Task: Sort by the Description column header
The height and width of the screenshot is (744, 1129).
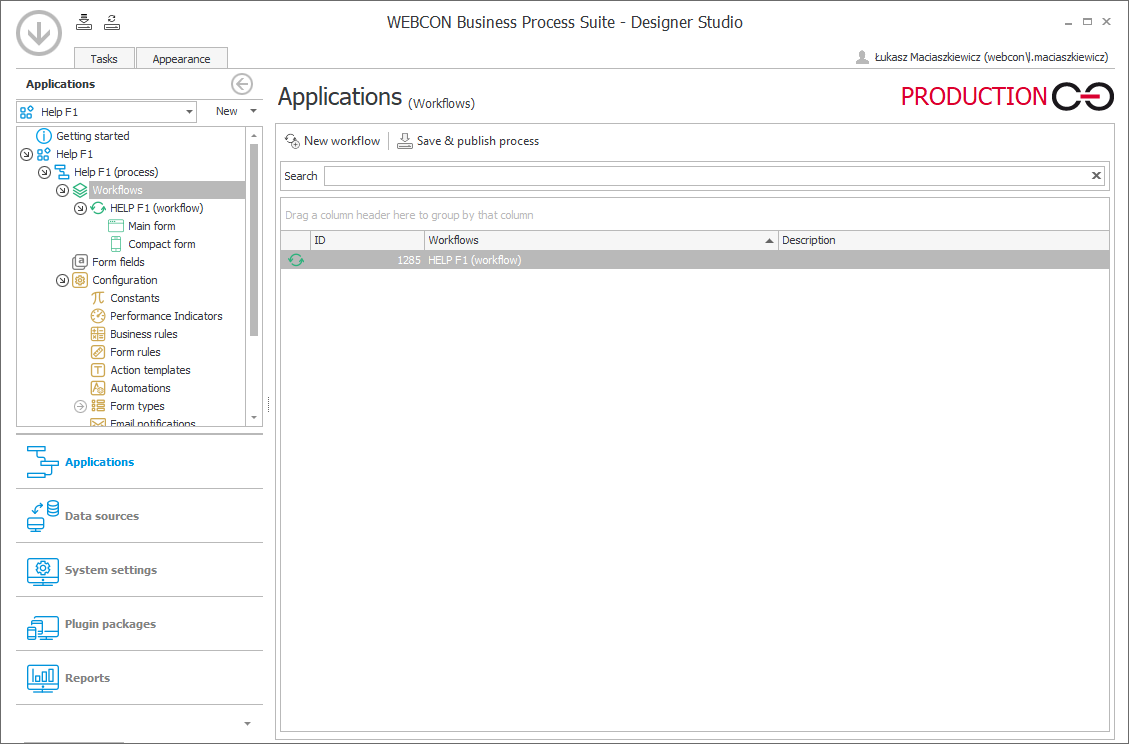Action: (943, 240)
